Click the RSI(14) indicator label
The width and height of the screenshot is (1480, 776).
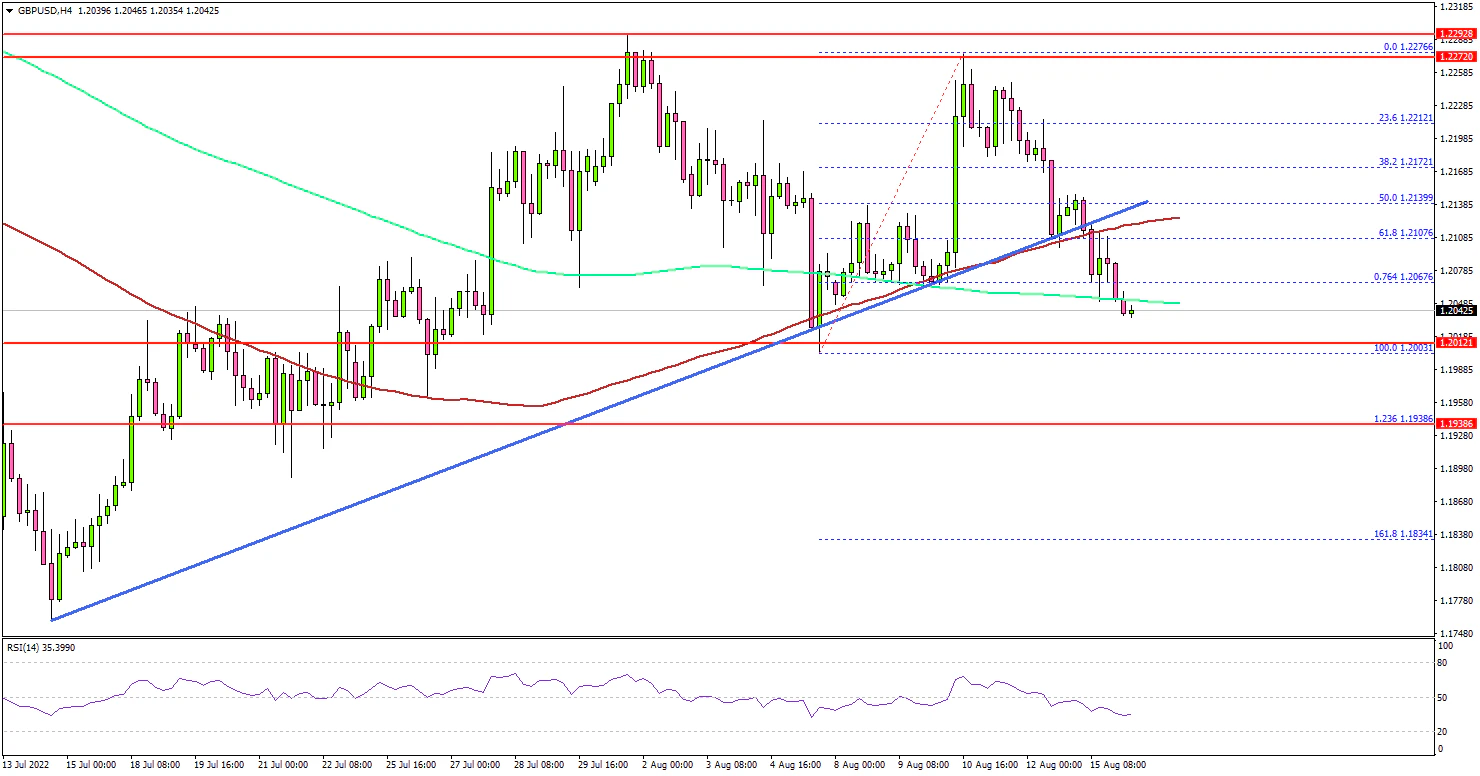(x=41, y=648)
